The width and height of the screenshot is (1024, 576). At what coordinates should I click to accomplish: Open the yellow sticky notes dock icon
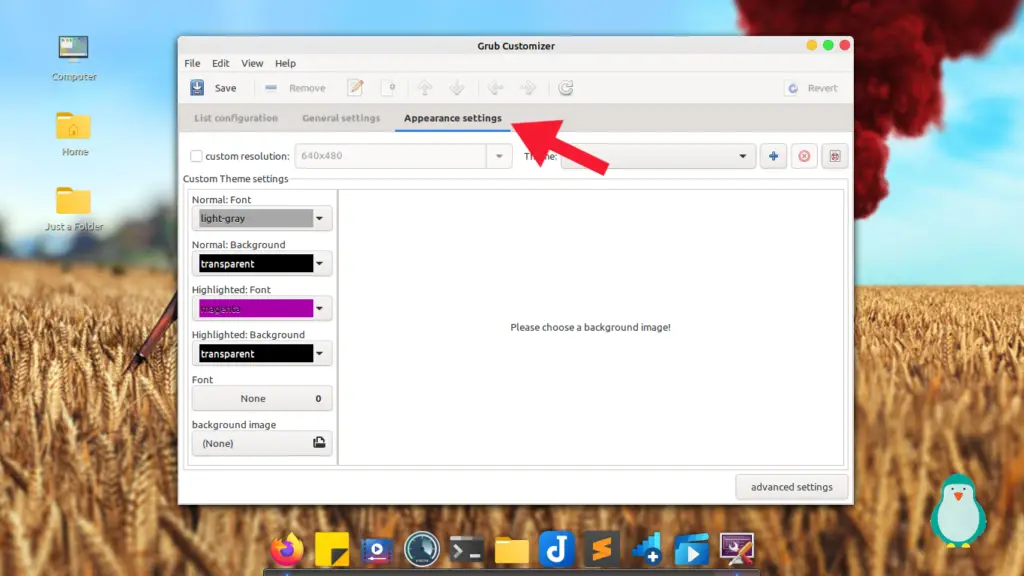[x=332, y=549]
